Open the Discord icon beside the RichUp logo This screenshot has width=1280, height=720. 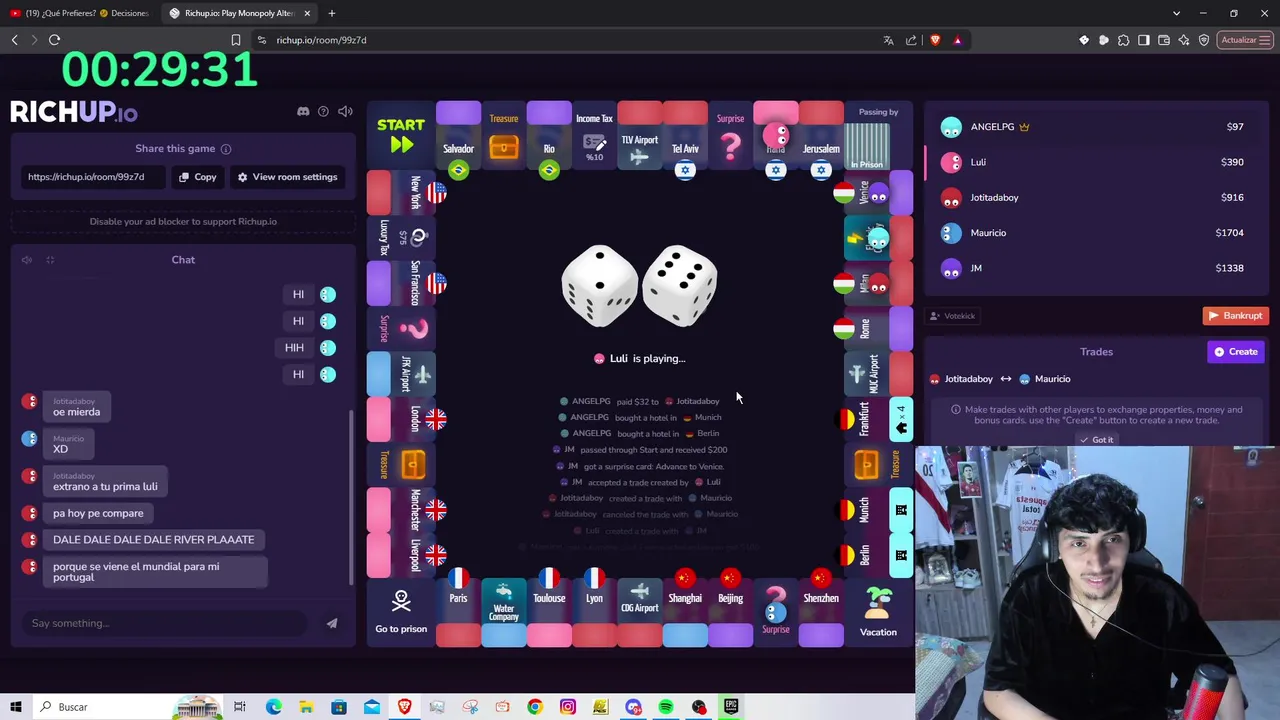[x=303, y=112]
